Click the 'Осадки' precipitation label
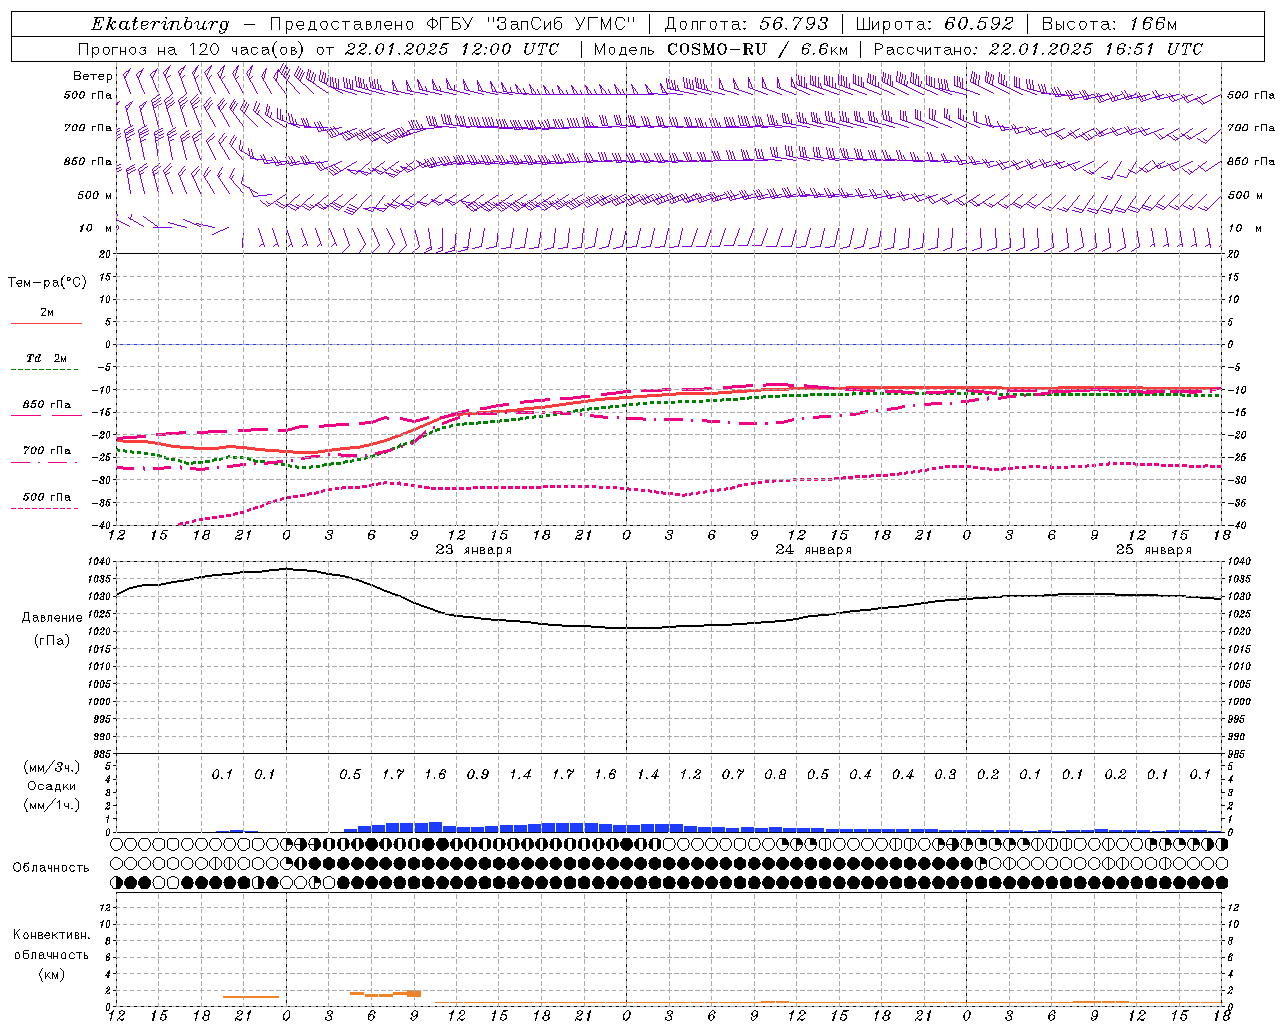 [x=51, y=786]
